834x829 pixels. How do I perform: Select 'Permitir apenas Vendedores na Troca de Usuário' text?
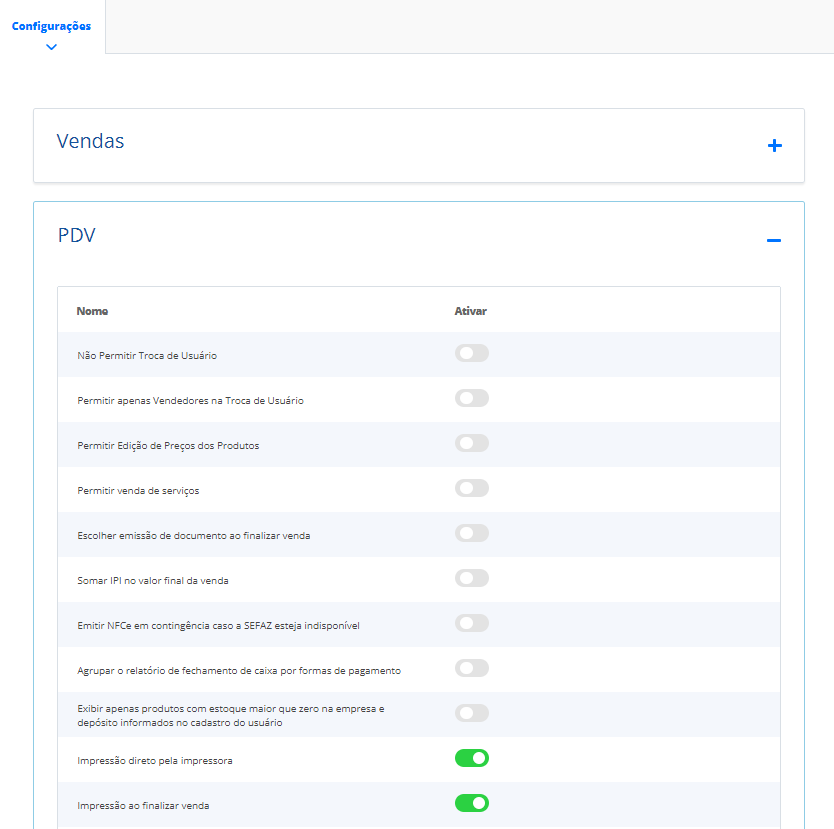(x=190, y=400)
